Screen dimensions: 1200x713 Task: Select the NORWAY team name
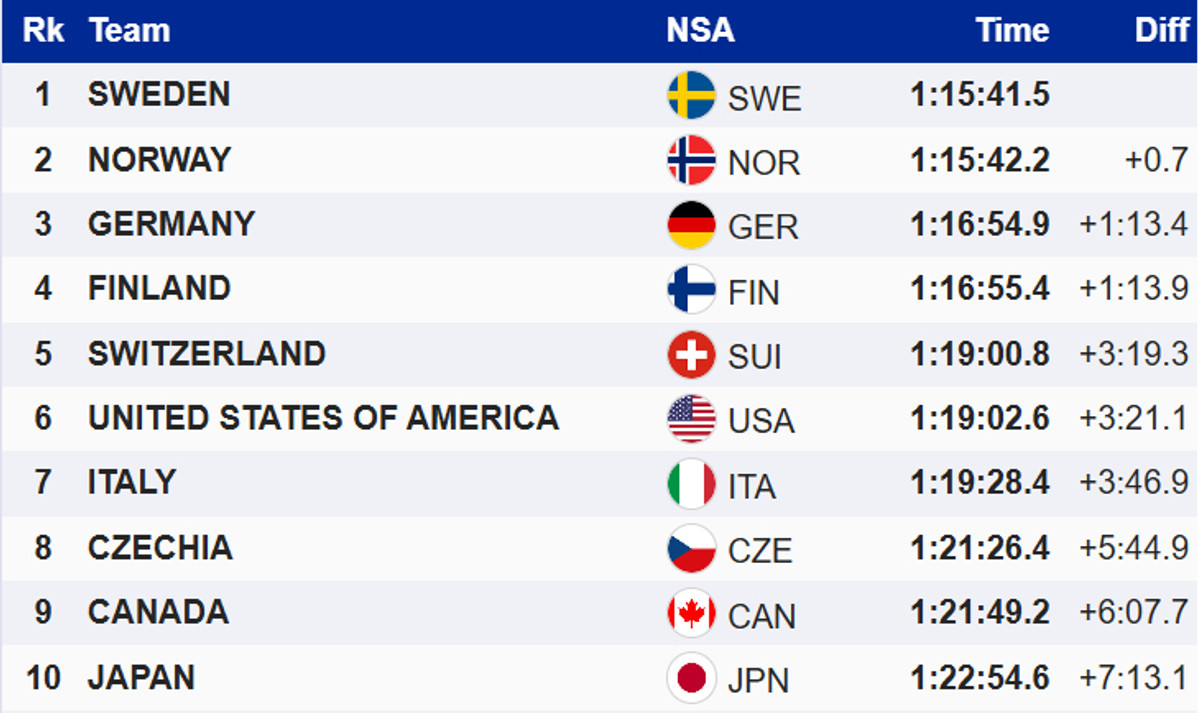point(159,160)
